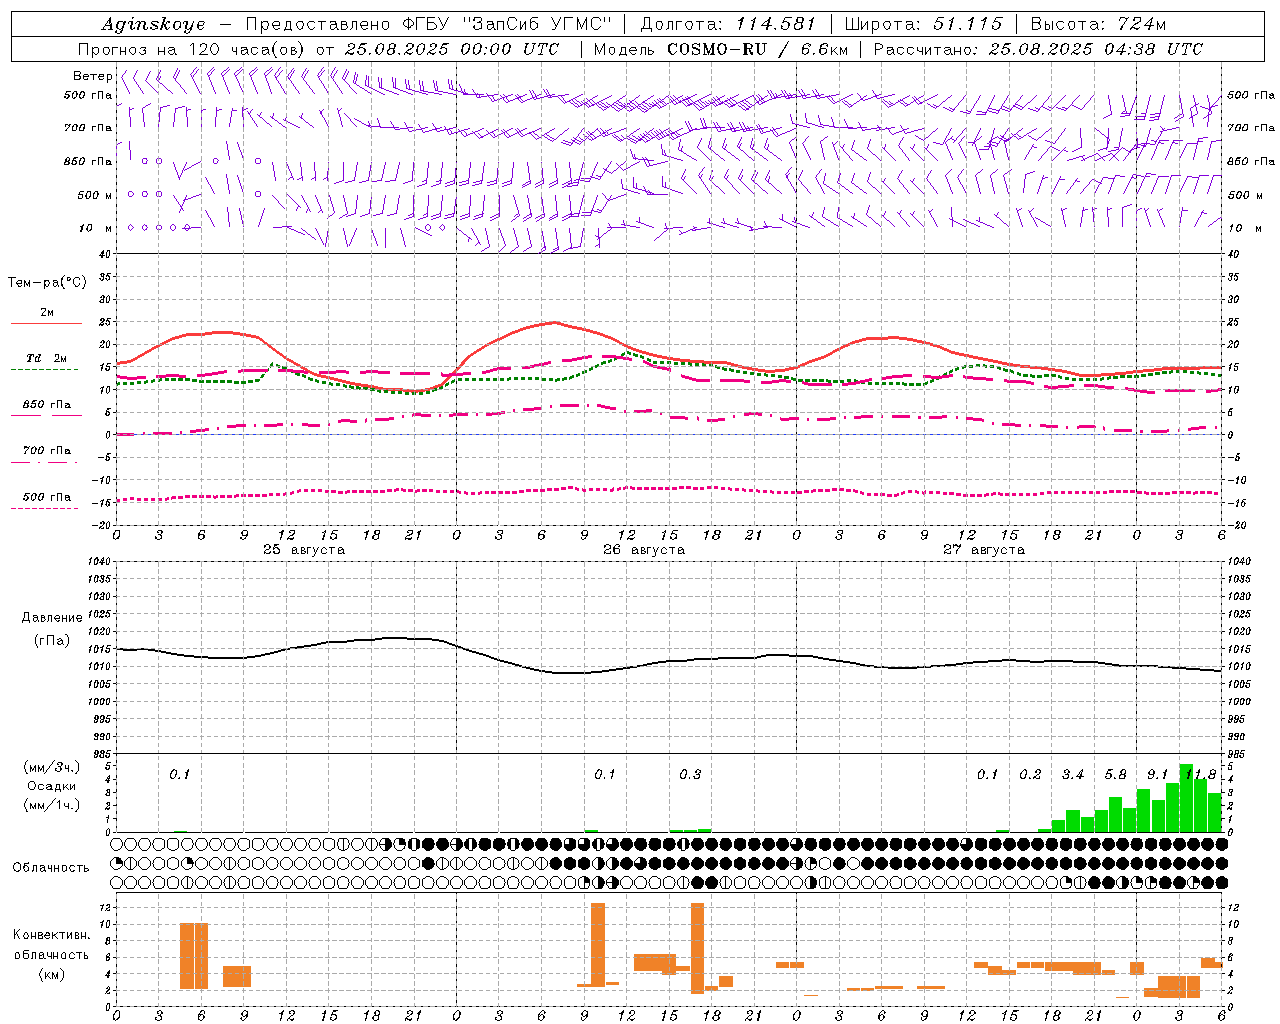This screenshot has height=1024, width=1280.
Task: Click the provider text ФГБУ "ЗапСиб УГМС"
Action: click(x=505, y=24)
